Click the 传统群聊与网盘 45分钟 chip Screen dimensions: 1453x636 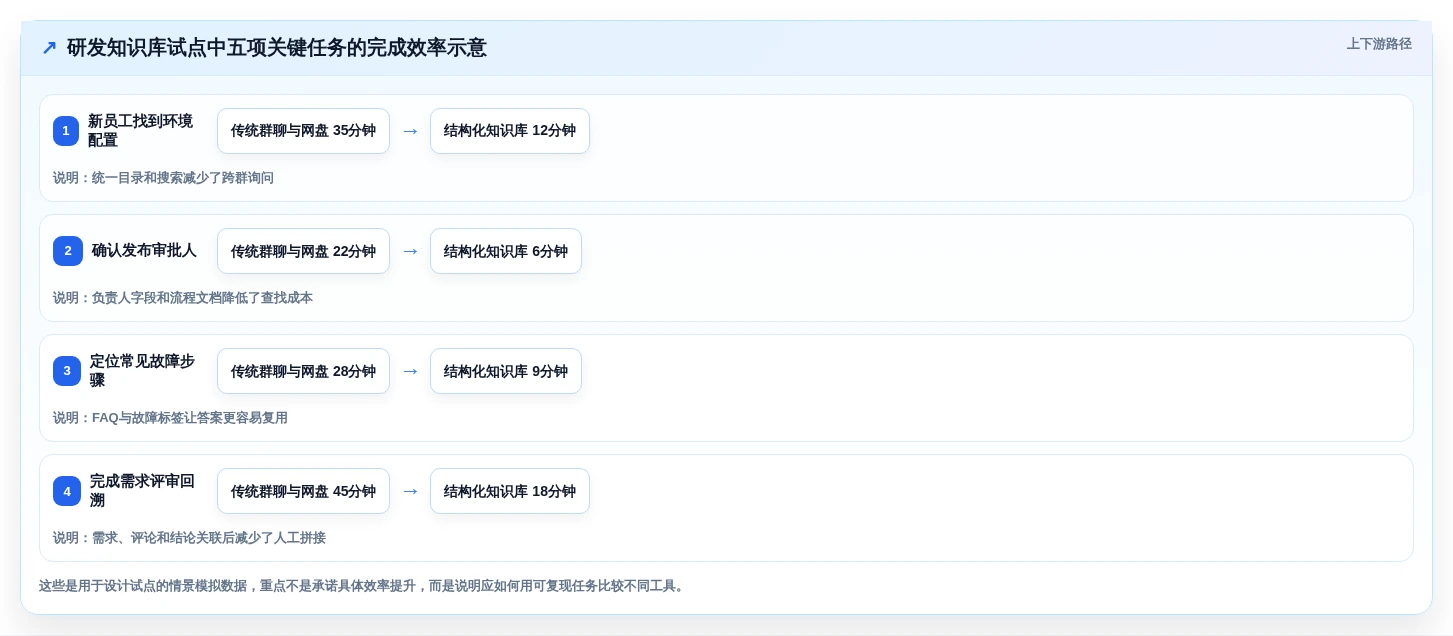[303, 491]
